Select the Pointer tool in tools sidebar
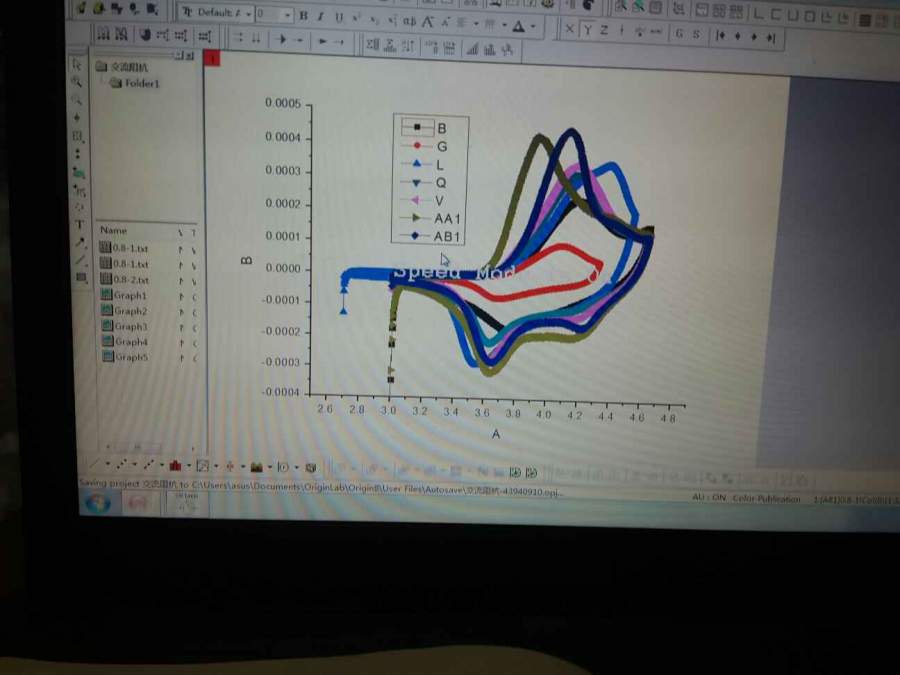 click(77, 64)
